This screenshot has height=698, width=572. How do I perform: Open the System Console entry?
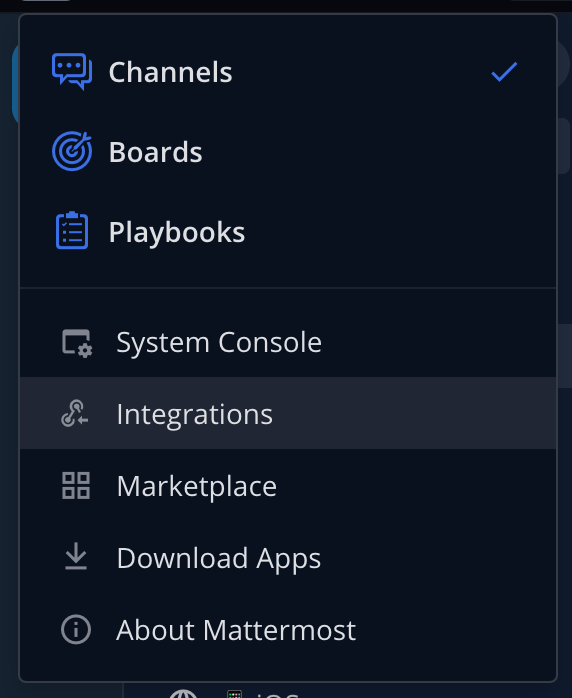tap(288, 342)
